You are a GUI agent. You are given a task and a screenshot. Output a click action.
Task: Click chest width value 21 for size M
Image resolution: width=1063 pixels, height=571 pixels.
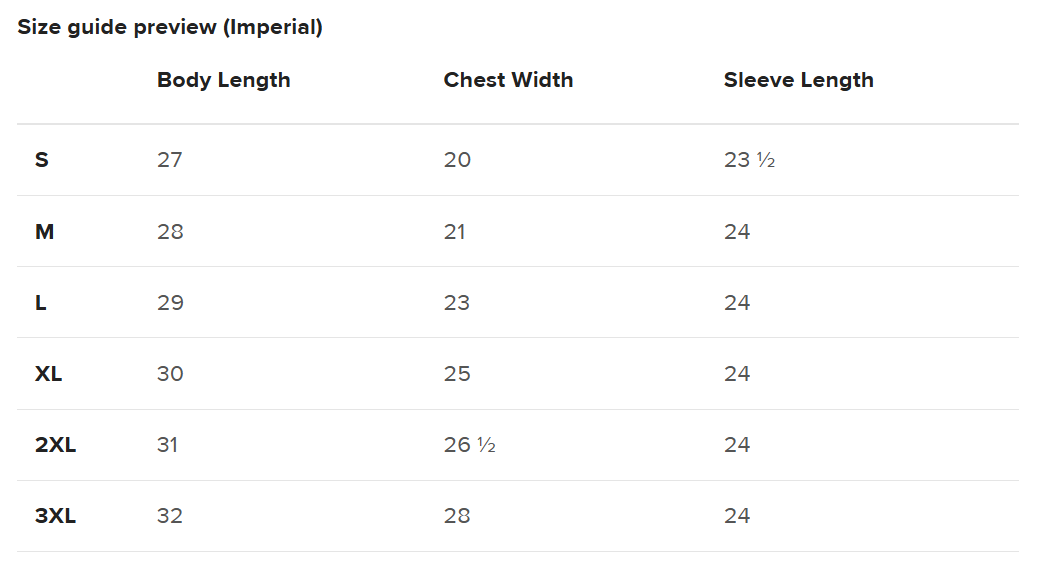tap(455, 232)
